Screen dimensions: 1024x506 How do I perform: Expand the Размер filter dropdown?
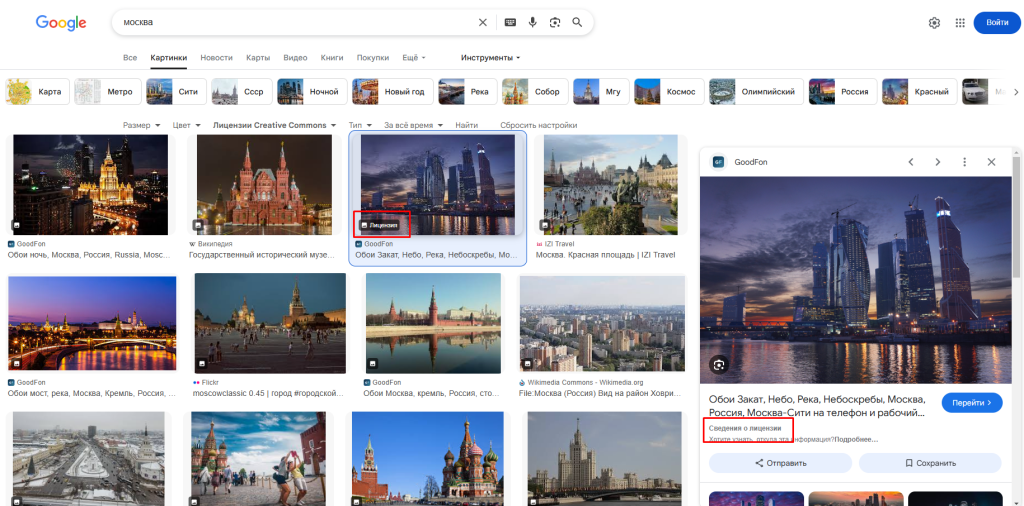[x=142, y=125]
